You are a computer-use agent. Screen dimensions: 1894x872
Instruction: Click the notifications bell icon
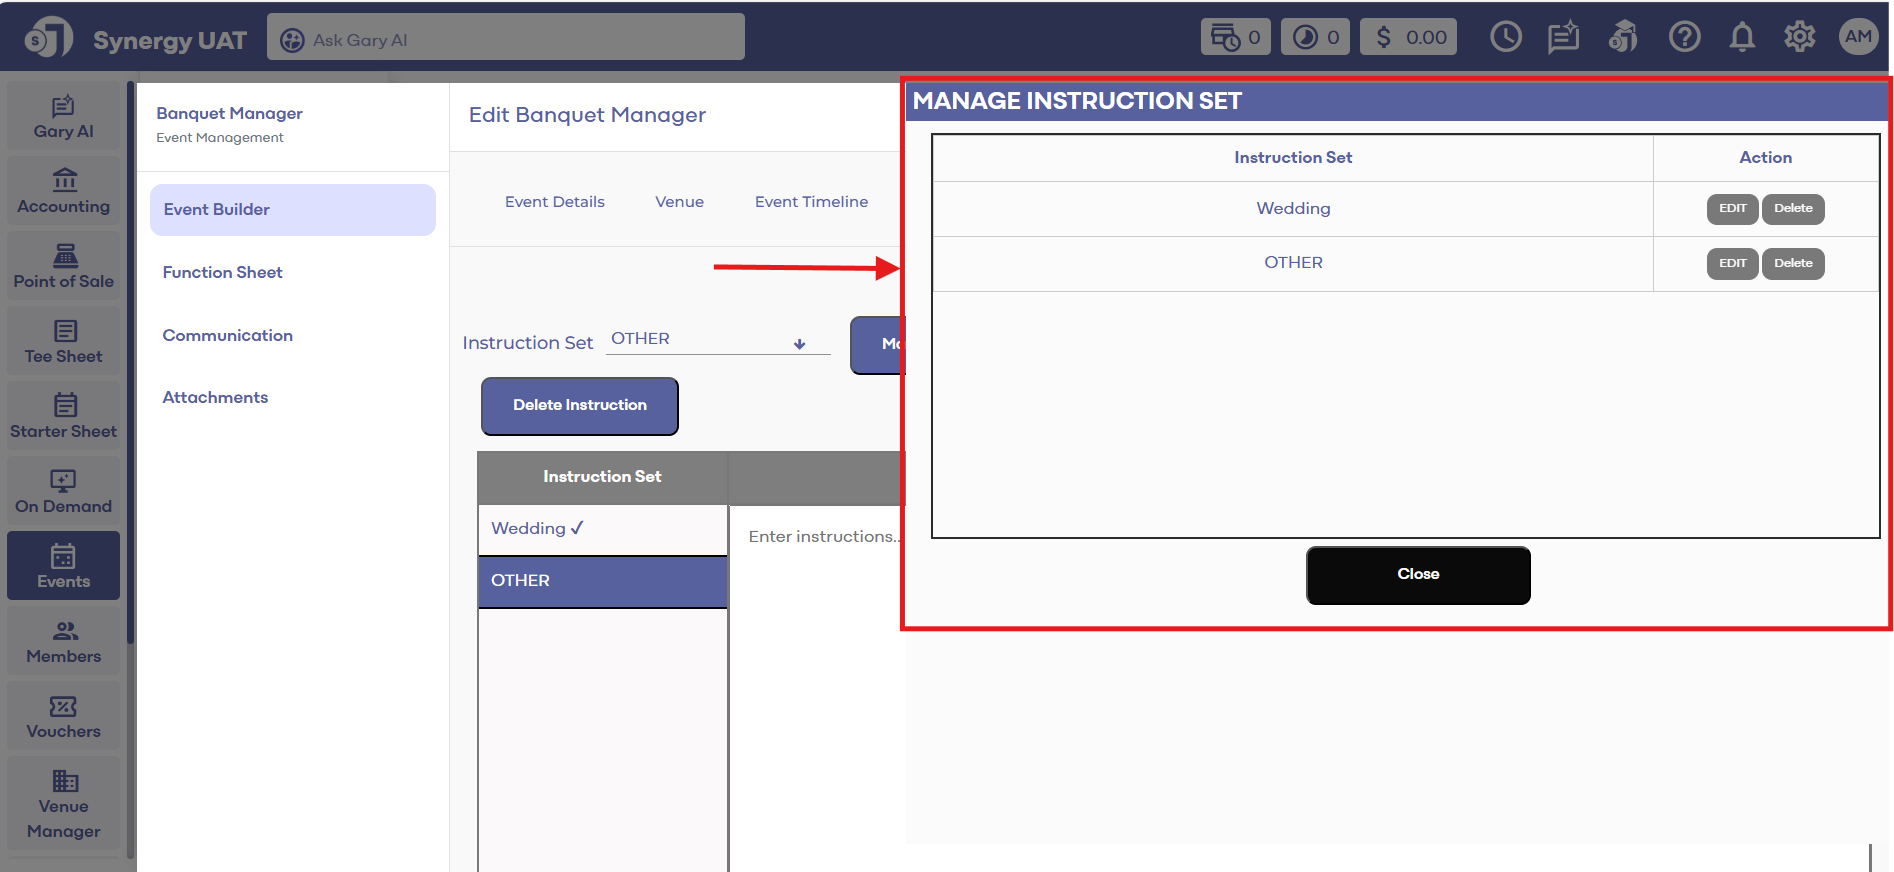point(1742,37)
